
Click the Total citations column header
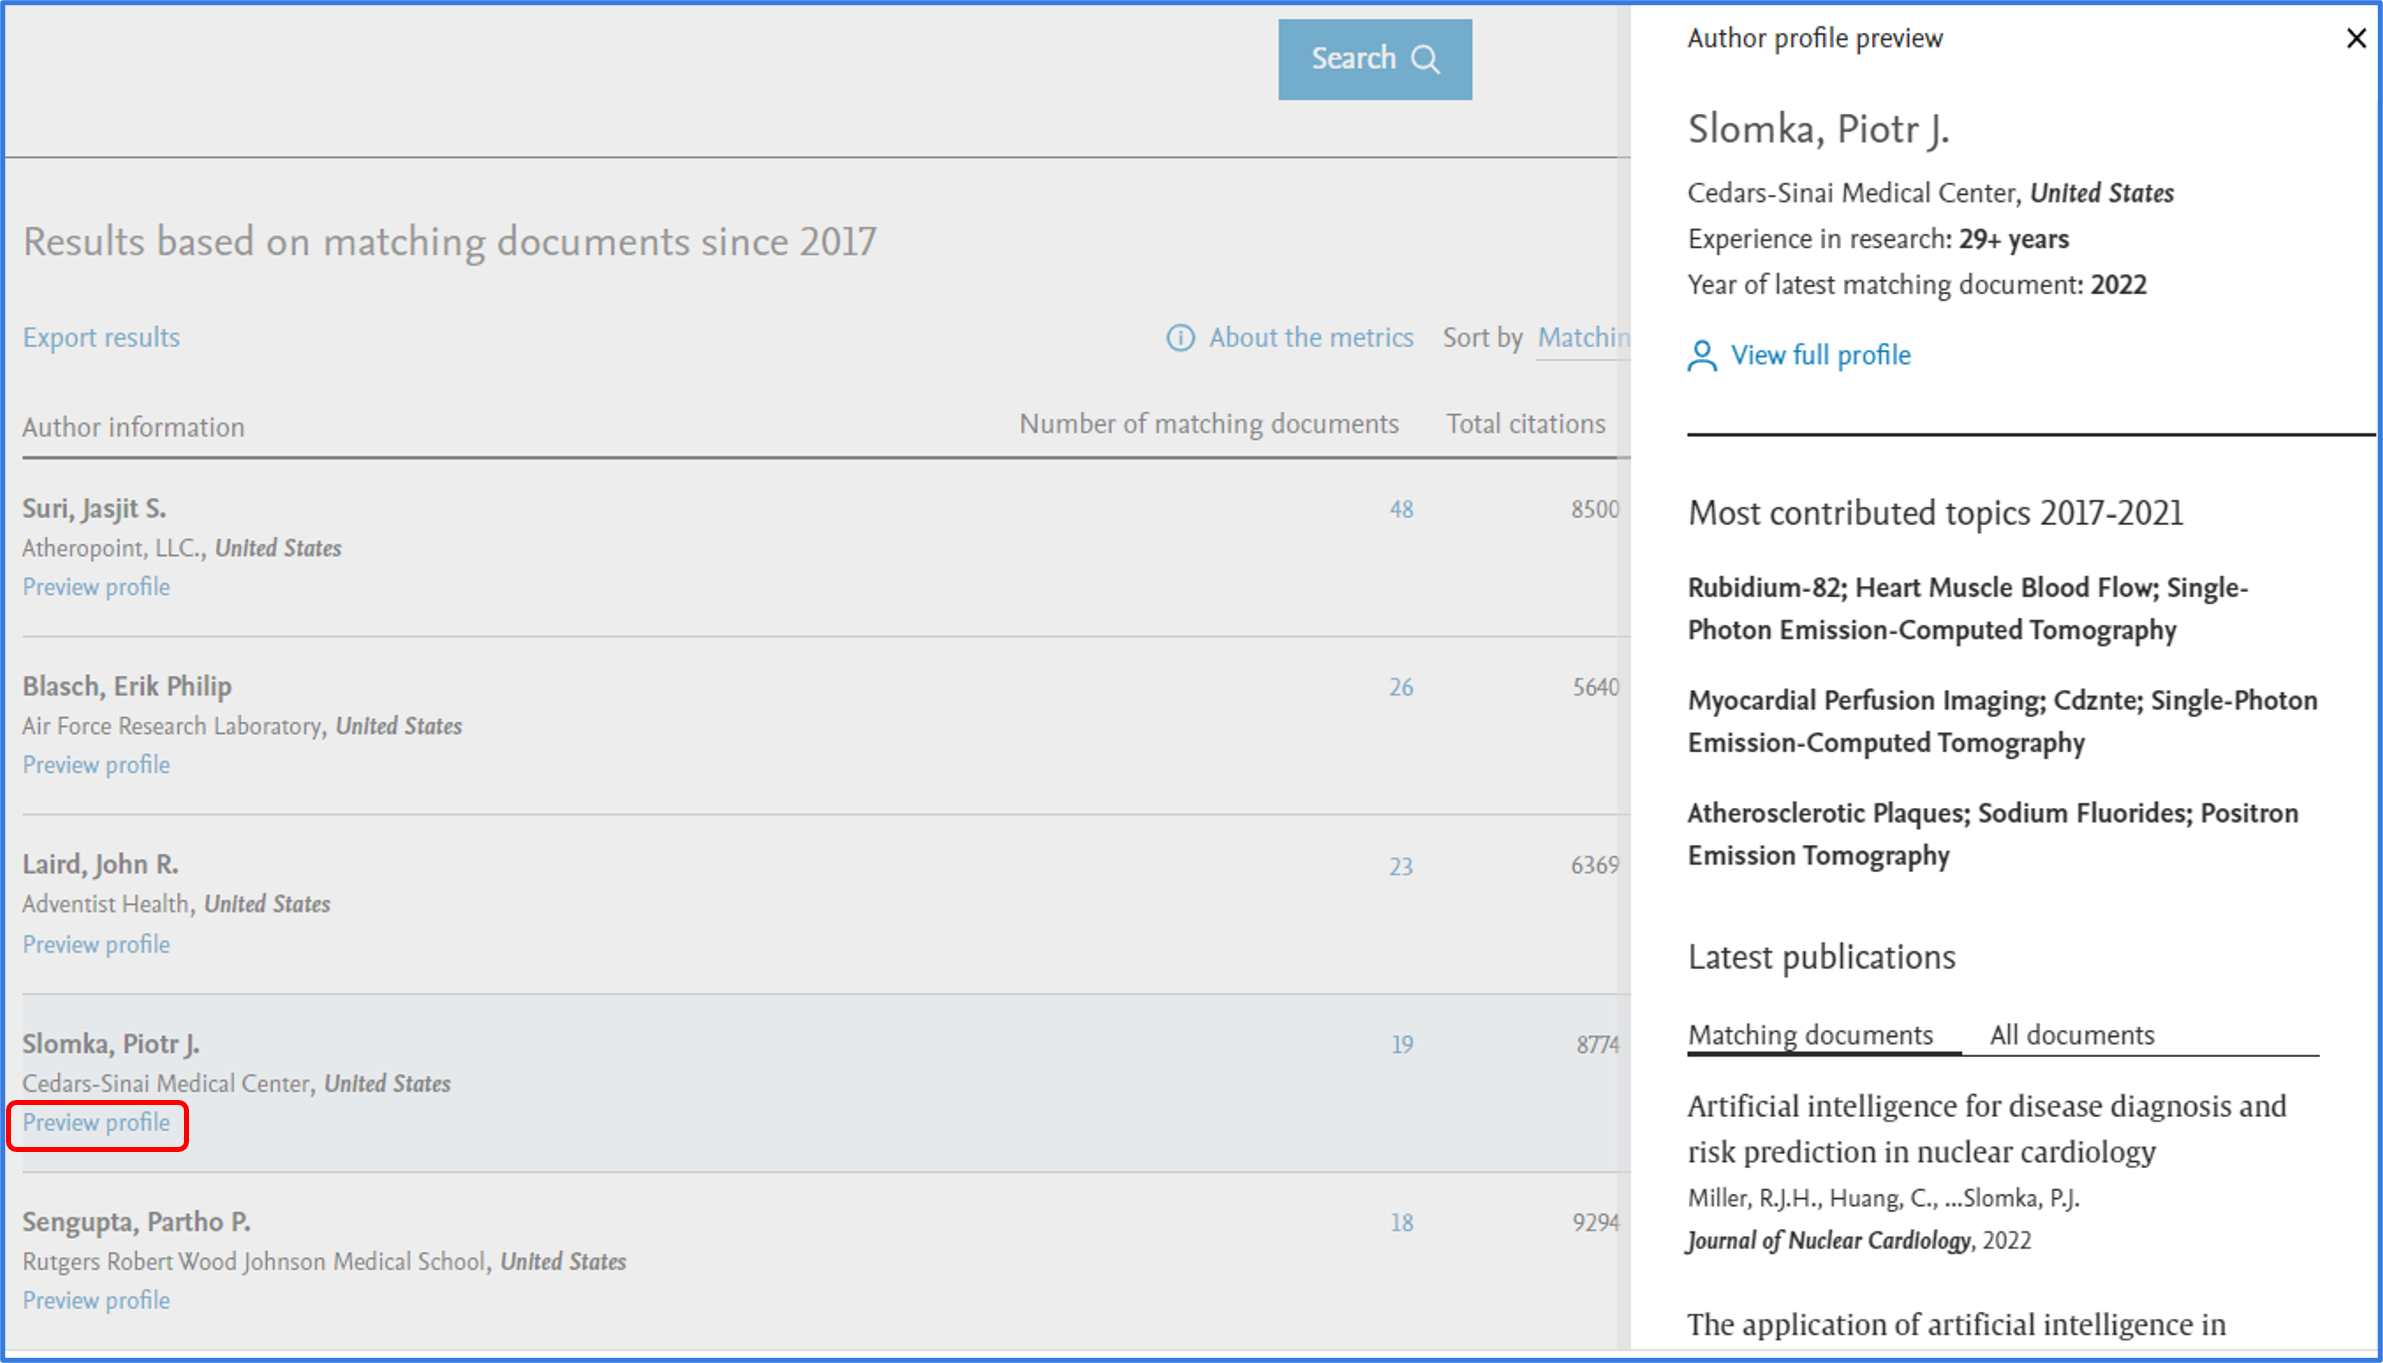click(1525, 424)
